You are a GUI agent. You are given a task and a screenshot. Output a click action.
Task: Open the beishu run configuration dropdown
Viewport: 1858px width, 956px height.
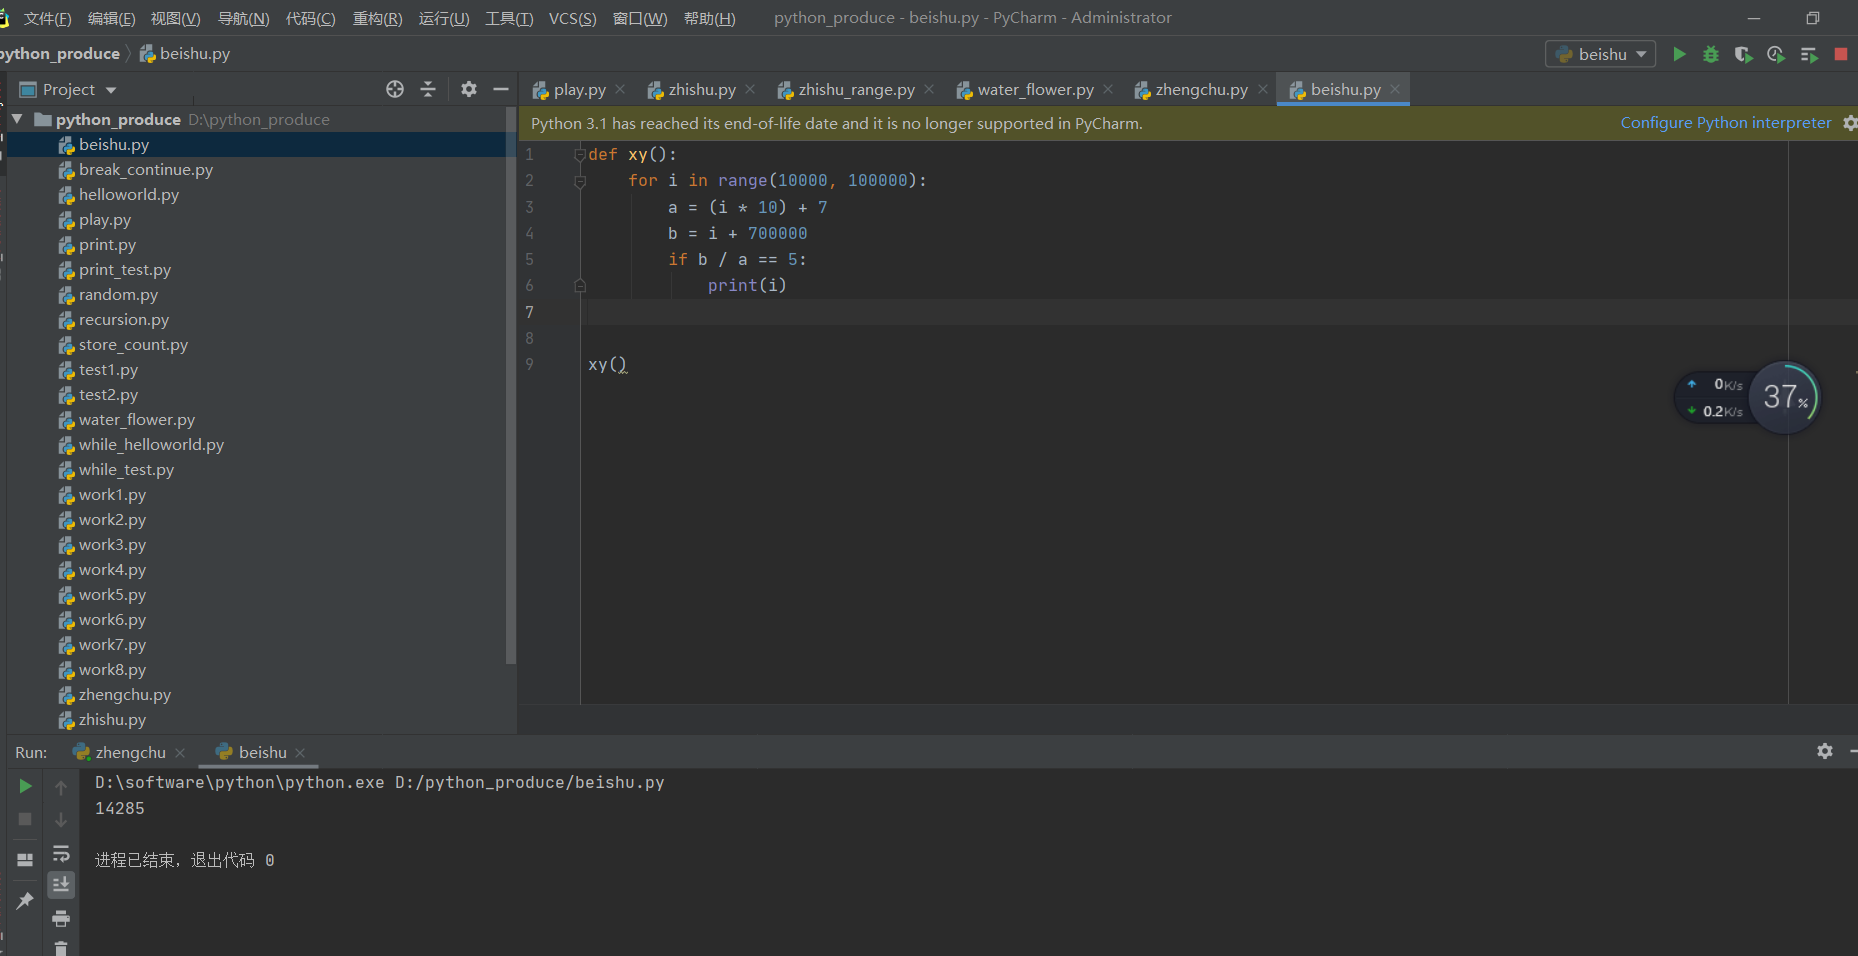(1601, 54)
